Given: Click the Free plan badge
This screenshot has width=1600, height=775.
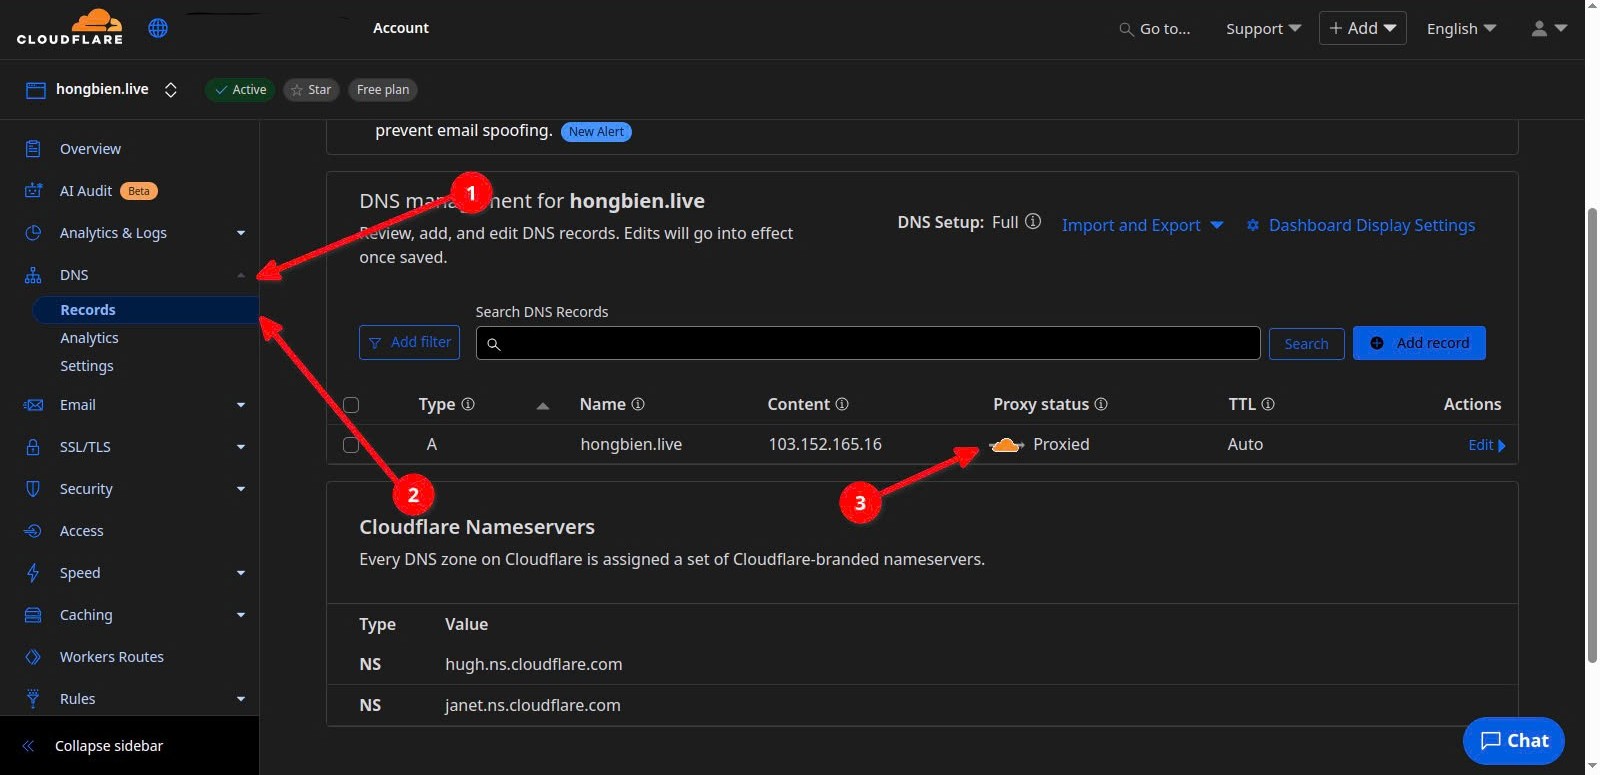Looking at the screenshot, I should (x=383, y=90).
